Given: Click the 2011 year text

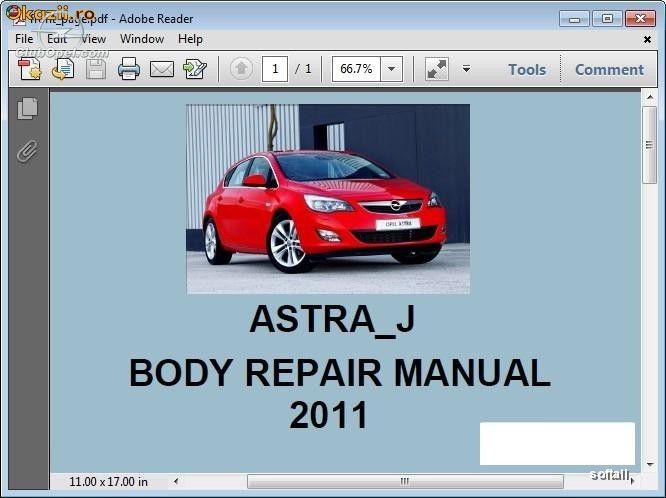Looking at the screenshot, I should coord(328,415).
